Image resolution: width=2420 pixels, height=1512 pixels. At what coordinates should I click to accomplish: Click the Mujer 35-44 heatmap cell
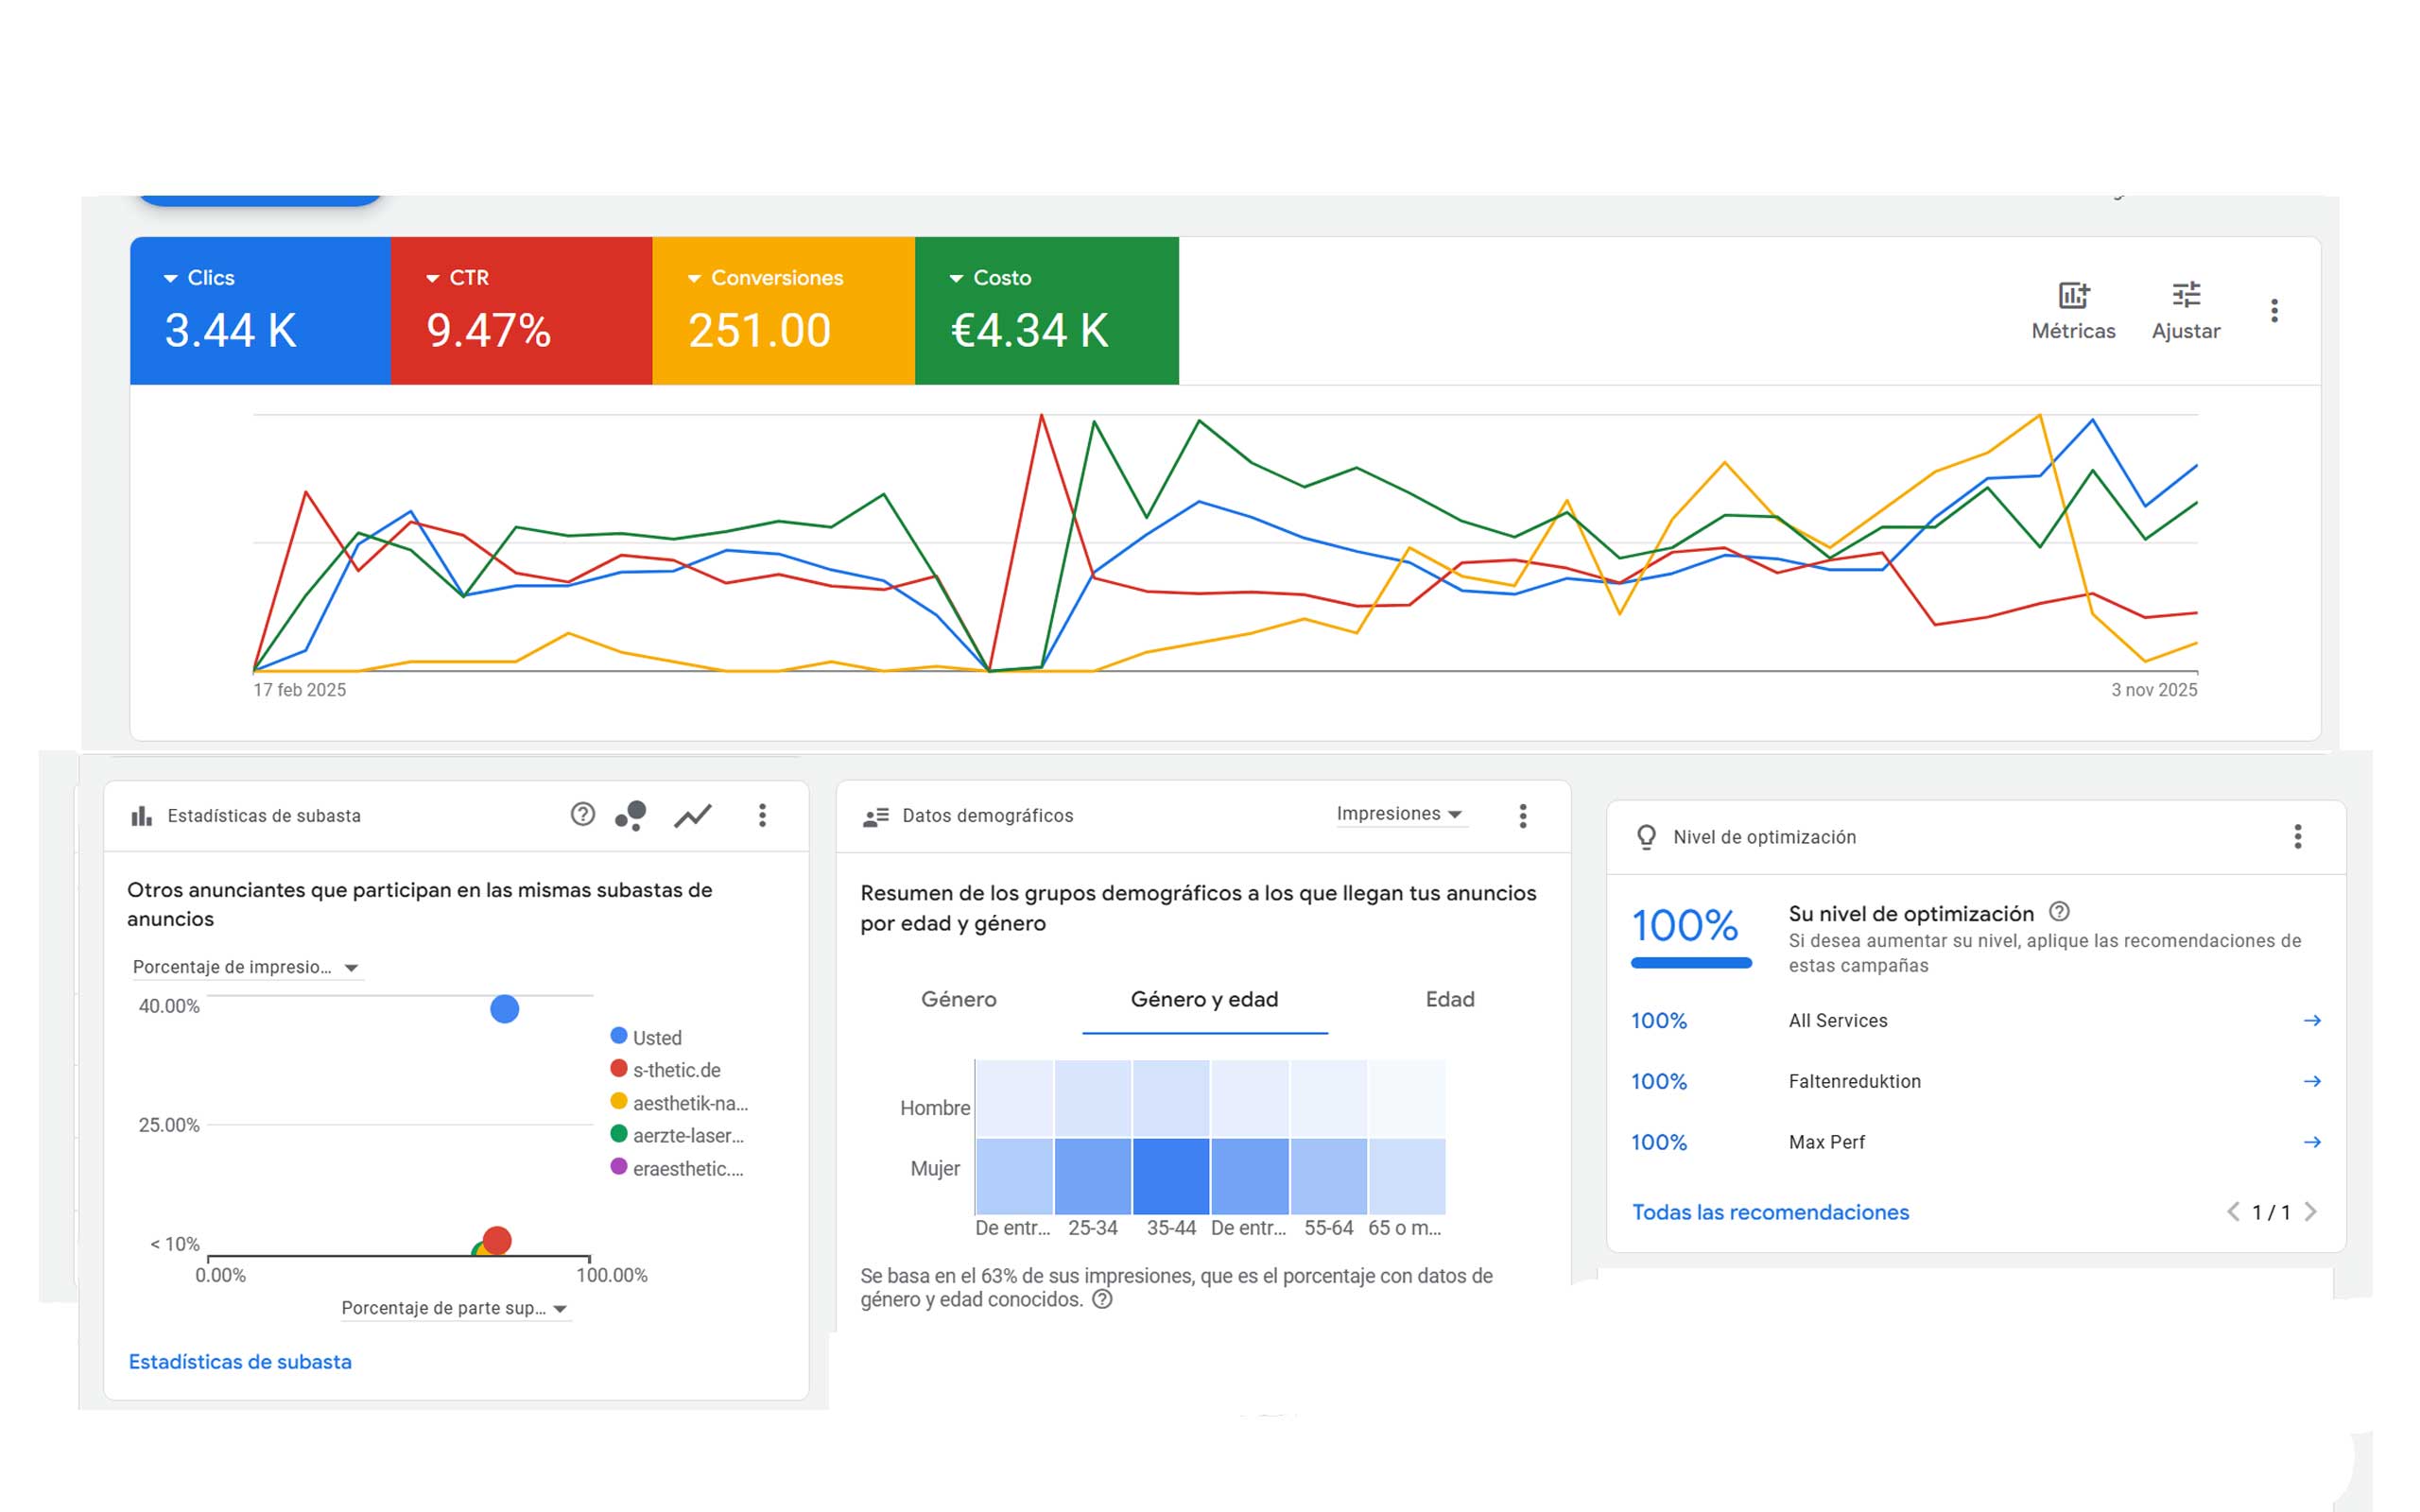1170,1175
